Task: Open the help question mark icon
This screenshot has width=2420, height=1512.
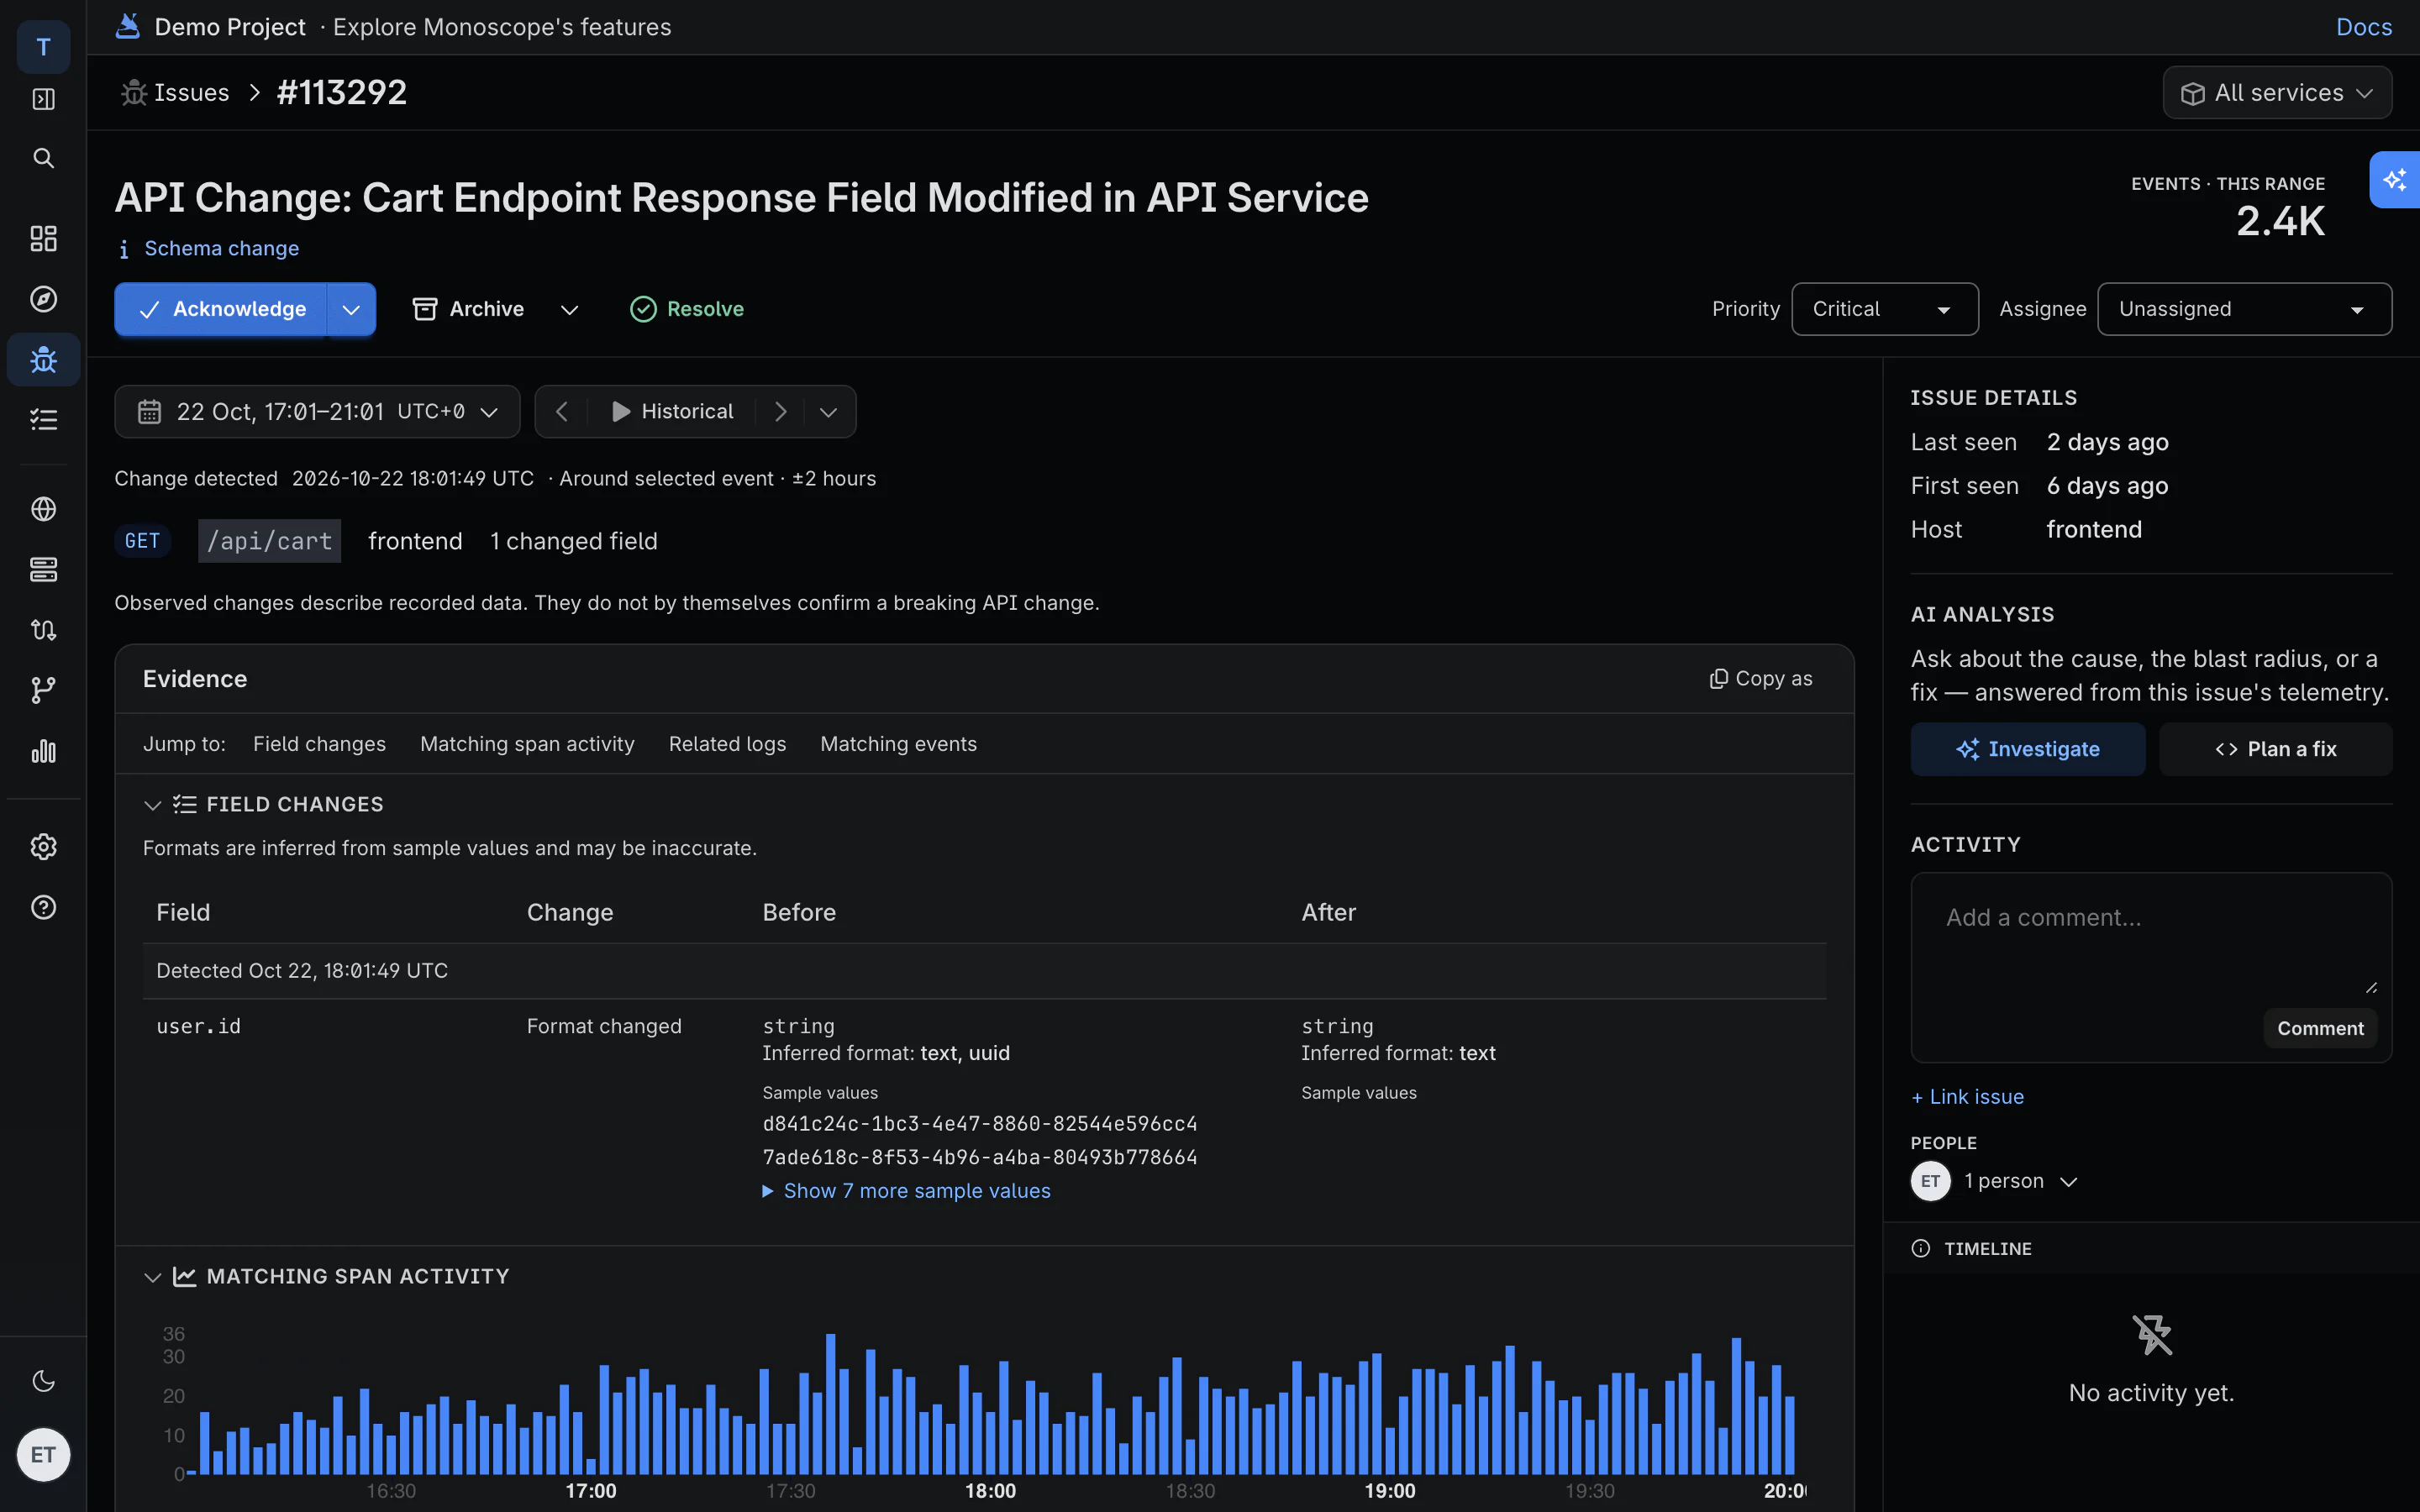Action: point(43,907)
